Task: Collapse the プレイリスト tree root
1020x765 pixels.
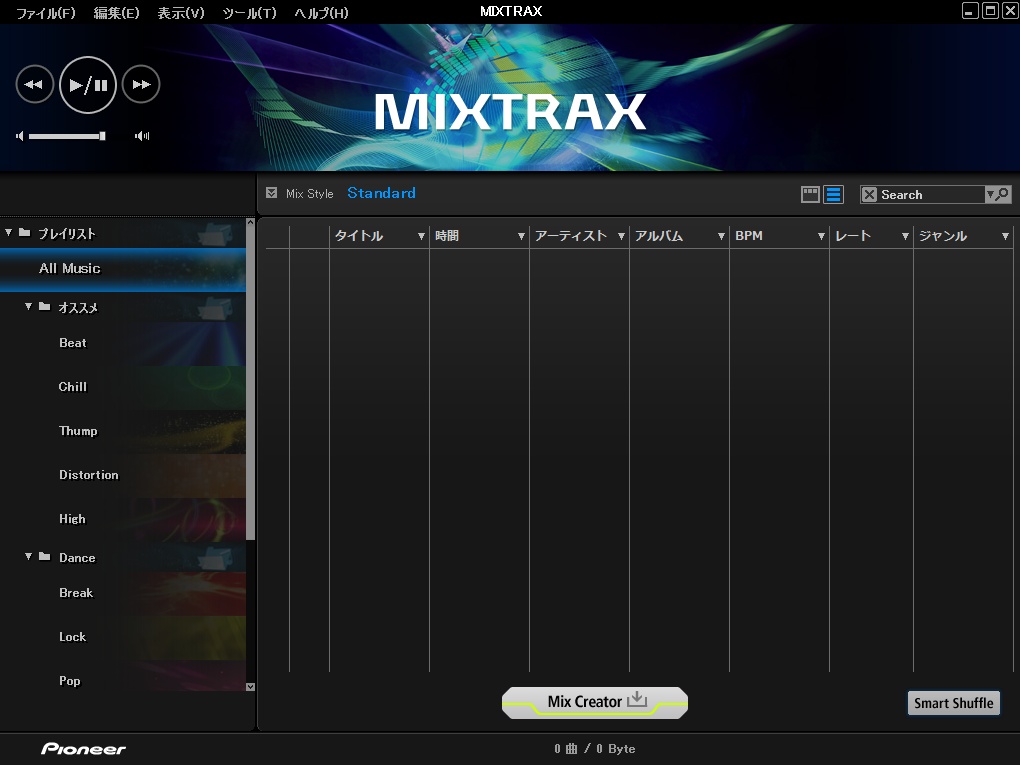Action: coord(8,232)
